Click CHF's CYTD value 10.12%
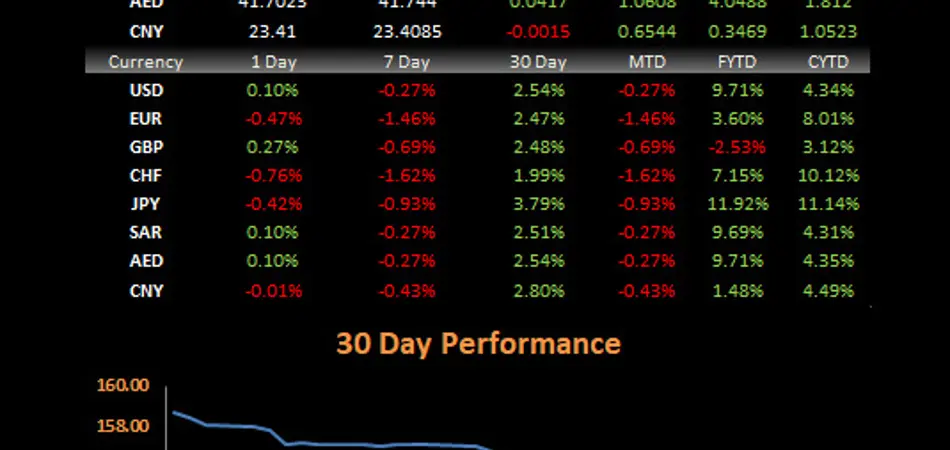The image size is (950, 450). point(830,176)
